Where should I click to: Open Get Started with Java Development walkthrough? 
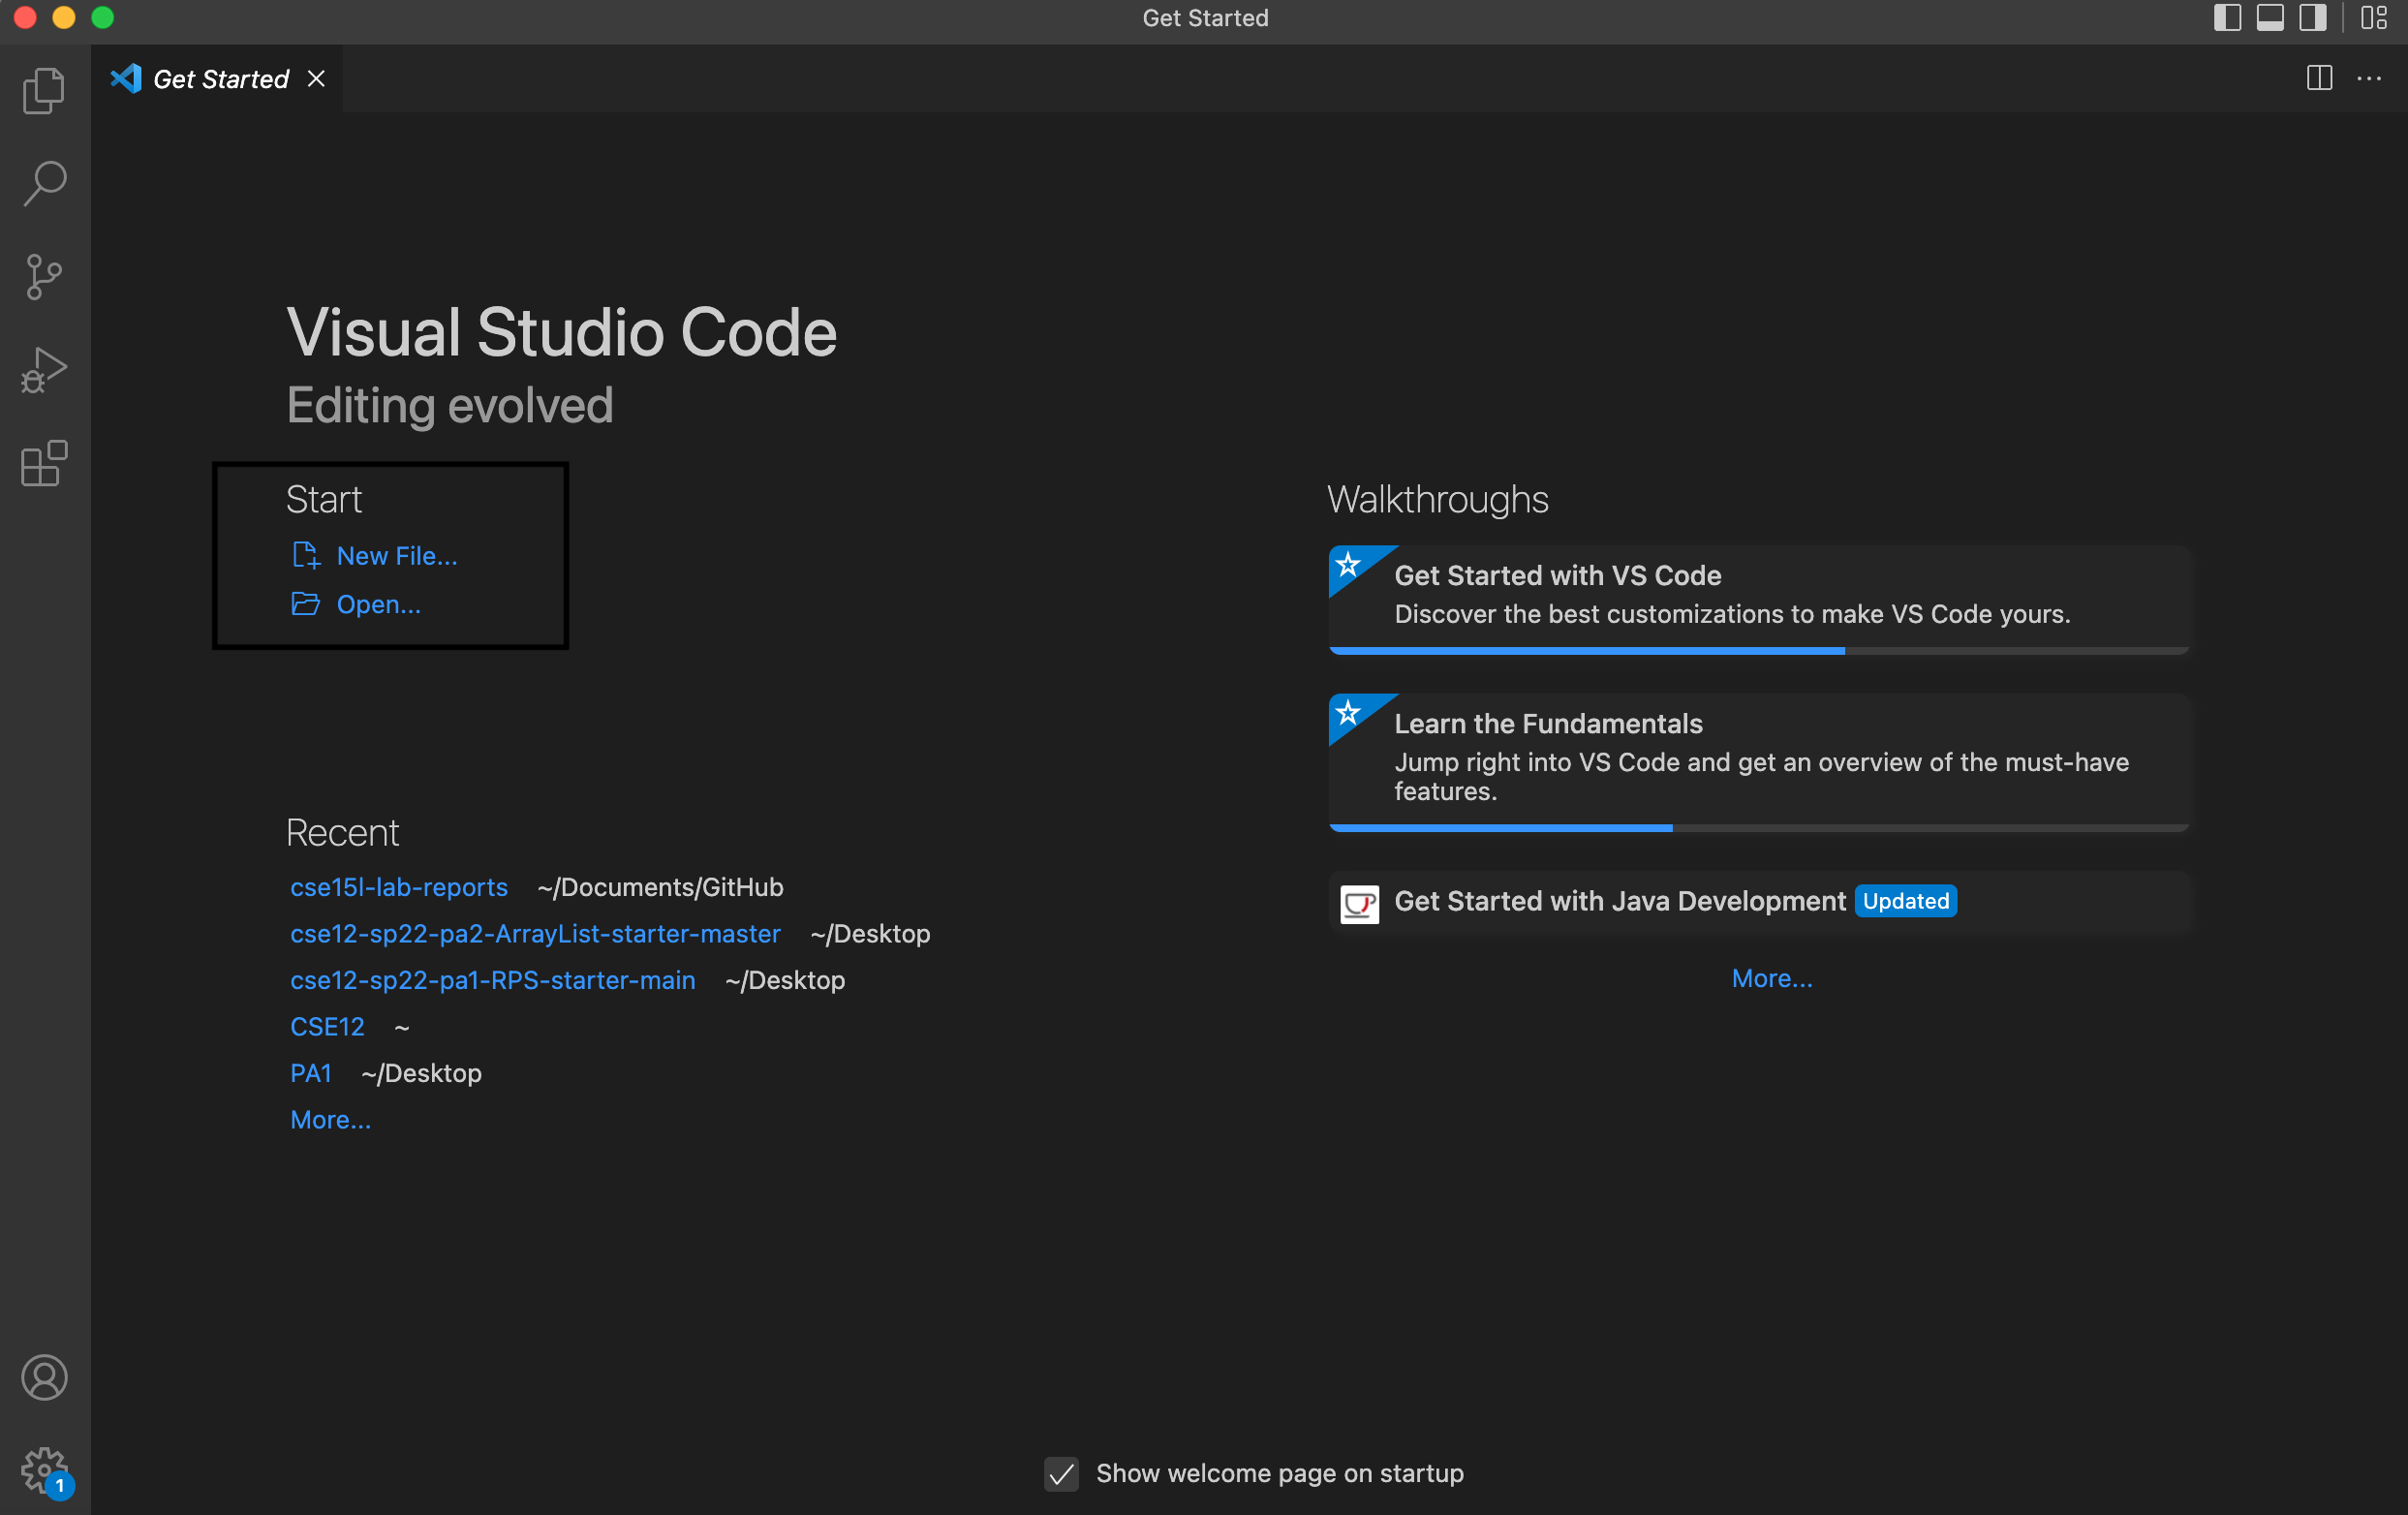1759,902
